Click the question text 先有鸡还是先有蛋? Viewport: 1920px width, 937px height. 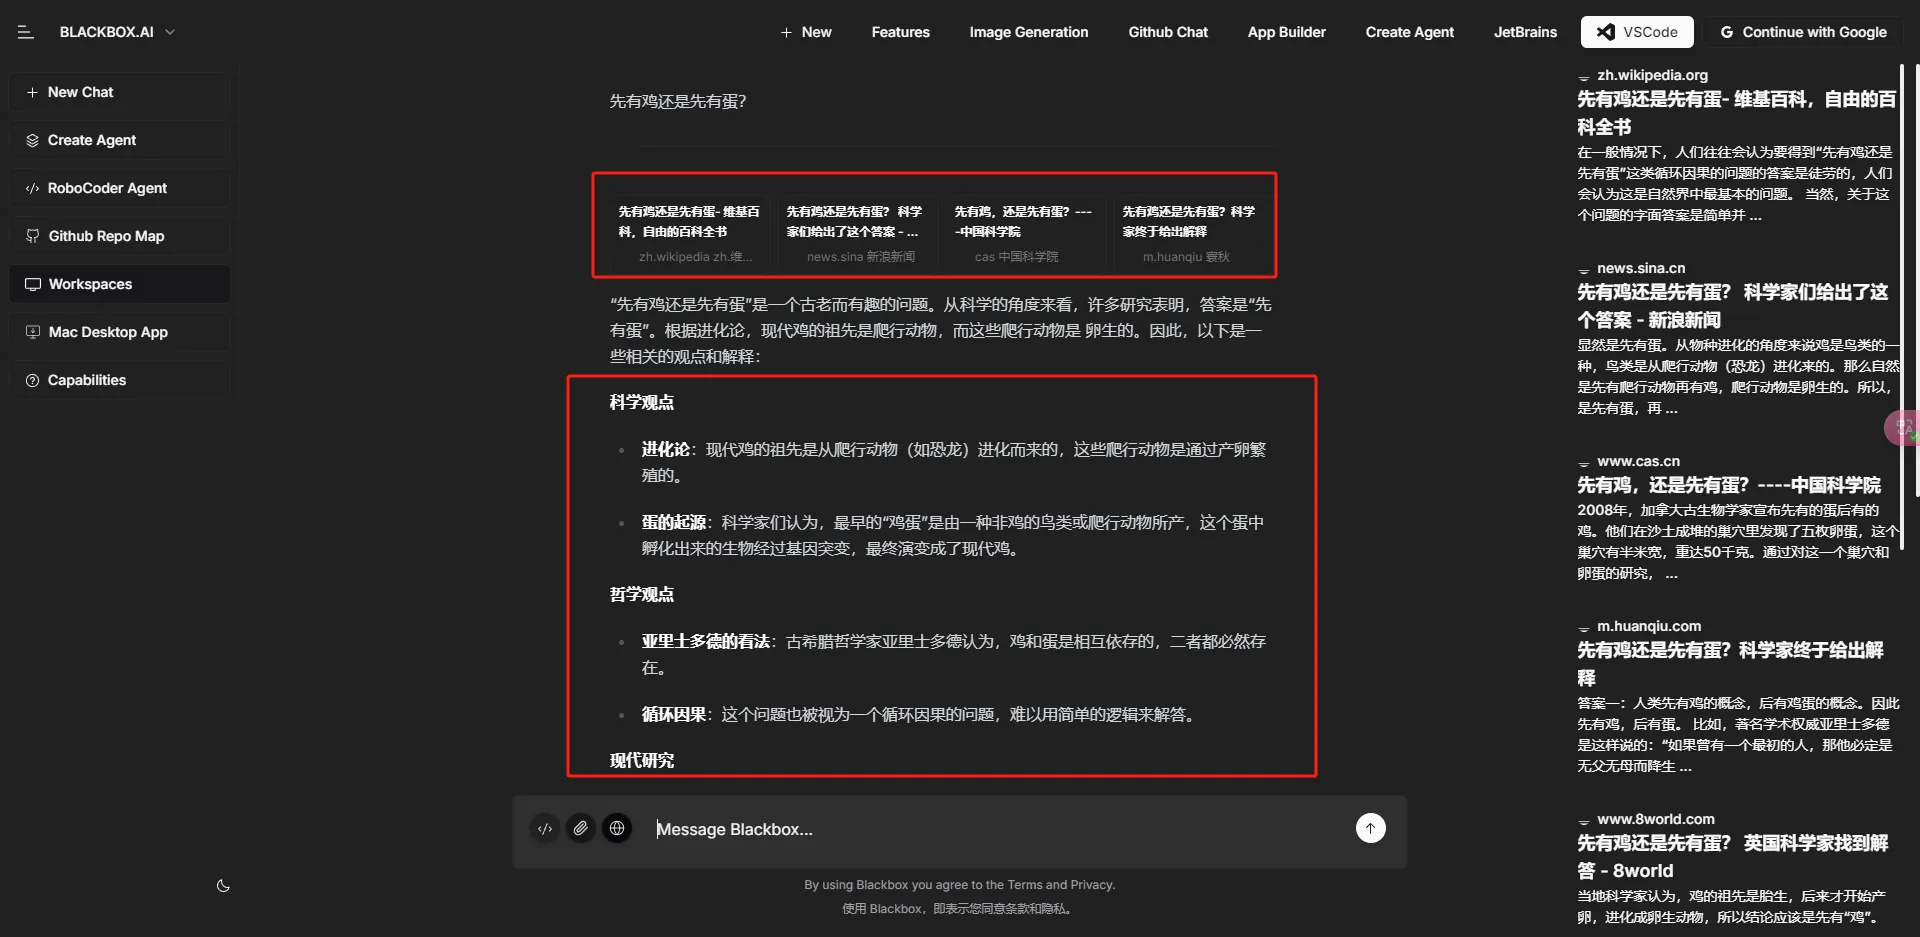tap(678, 101)
